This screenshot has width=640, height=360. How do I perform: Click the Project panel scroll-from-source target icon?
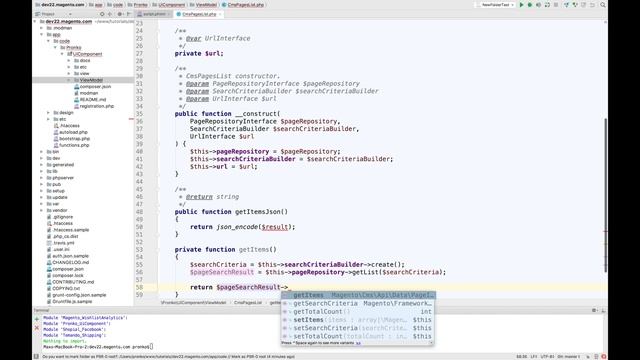click(102, 14)
